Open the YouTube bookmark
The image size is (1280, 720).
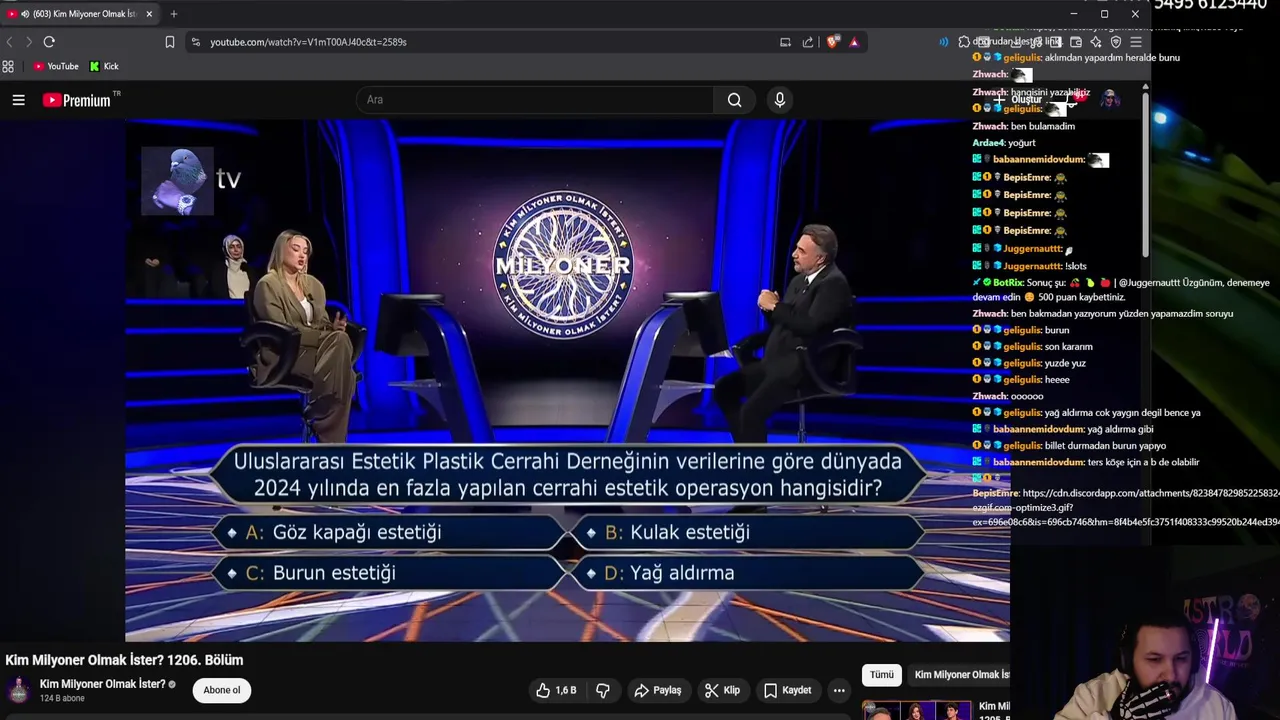(x=56, y=67)
